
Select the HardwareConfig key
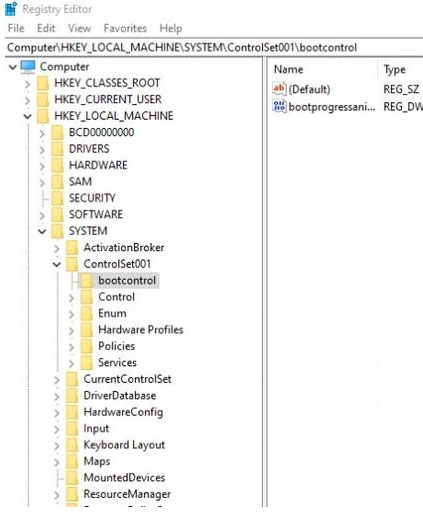[x=123, y=412]
